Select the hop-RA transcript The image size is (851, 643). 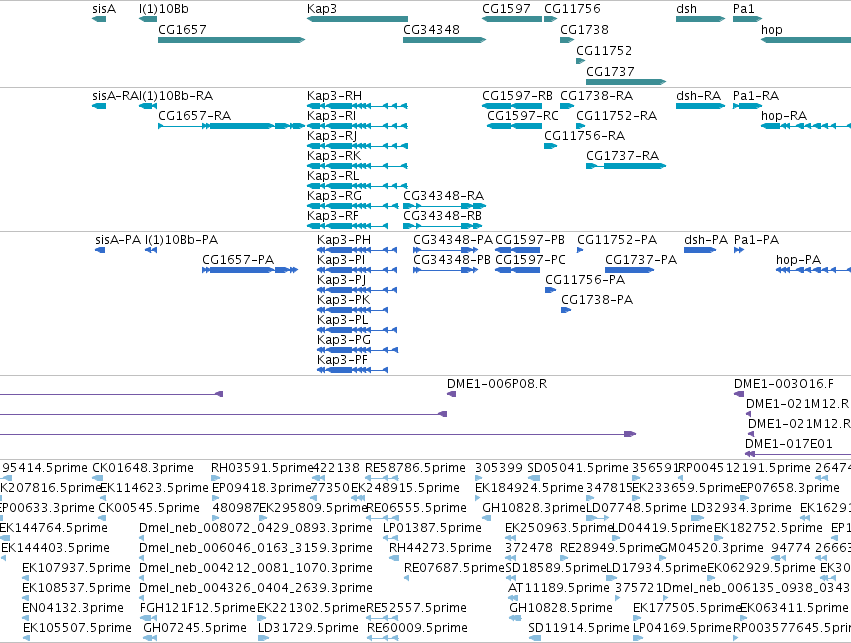pyautogui.click(x=806, y=126)
